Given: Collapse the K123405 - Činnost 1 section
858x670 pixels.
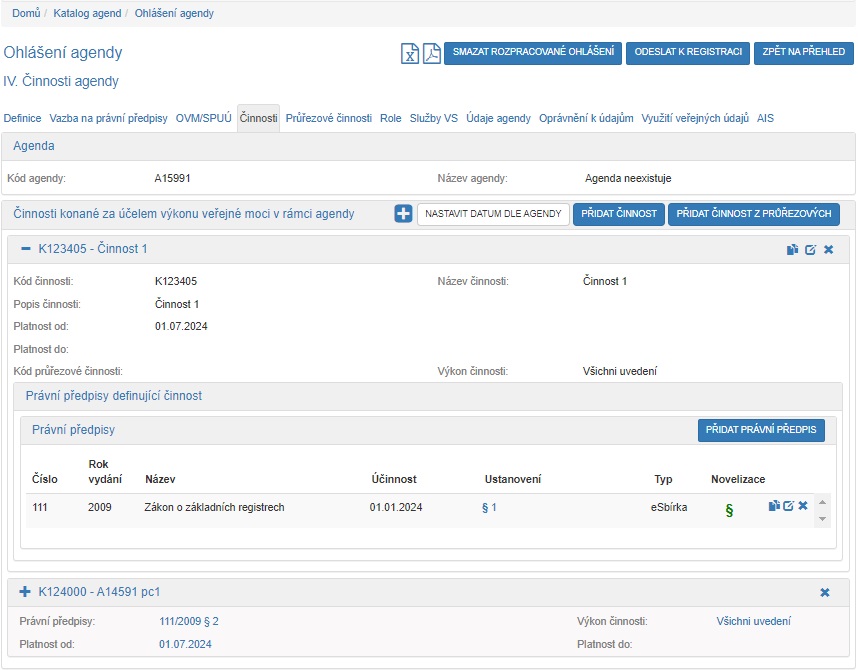Looking at the screenshot, I should pos(26,249).
